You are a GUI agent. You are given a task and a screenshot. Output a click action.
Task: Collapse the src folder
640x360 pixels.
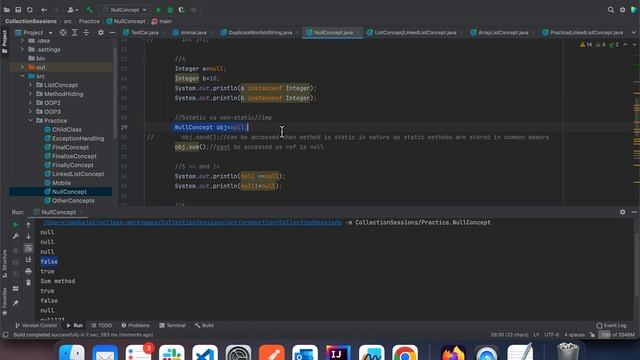pyautogui.click(x=22, y=76)
